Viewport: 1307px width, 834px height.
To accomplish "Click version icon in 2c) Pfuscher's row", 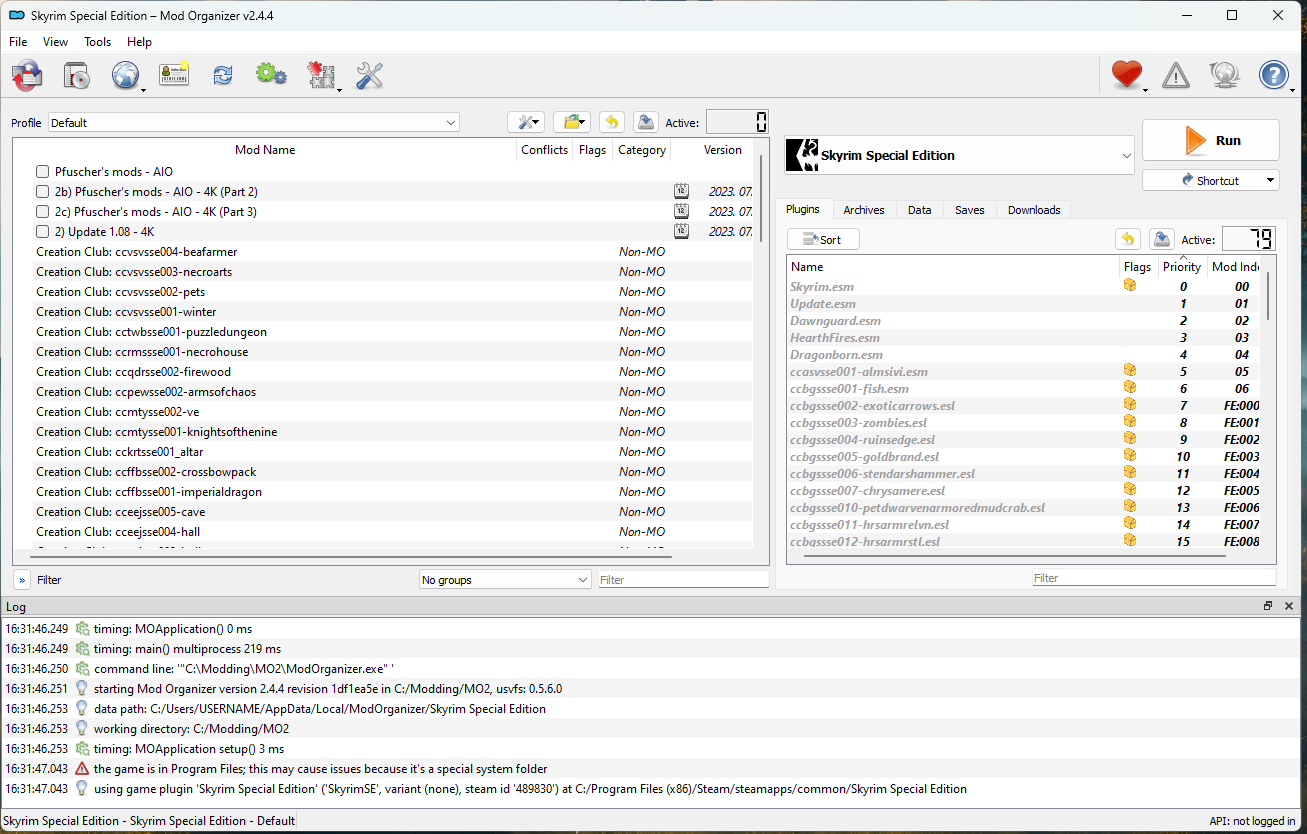I will pos(681,211).
